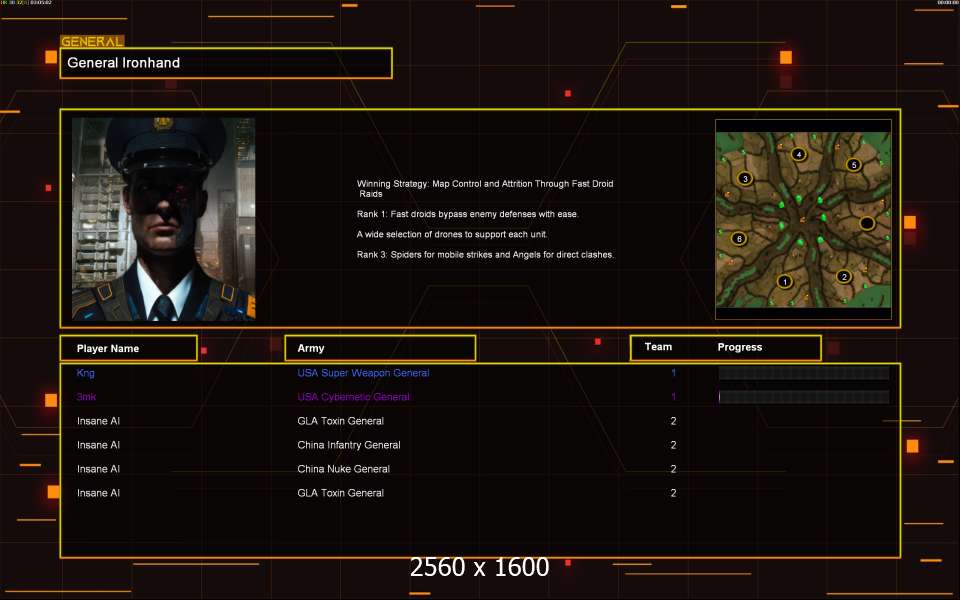Click the General Ironhand name field
960x600 pixels.
click(226, 63)
